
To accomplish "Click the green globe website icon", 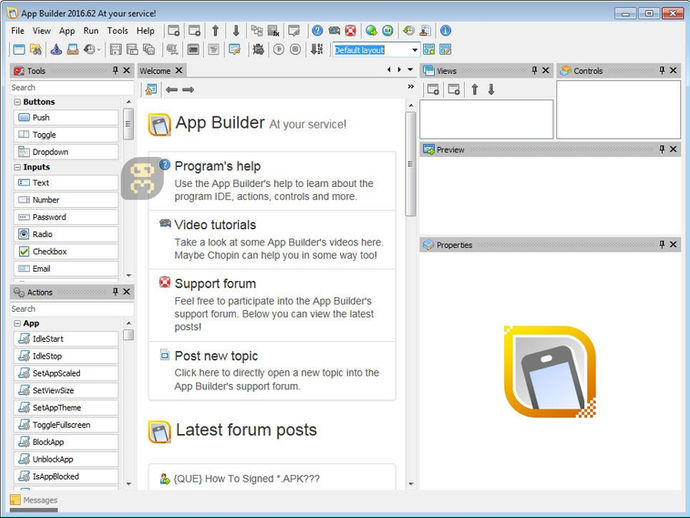I will click(x=371, y=31).
